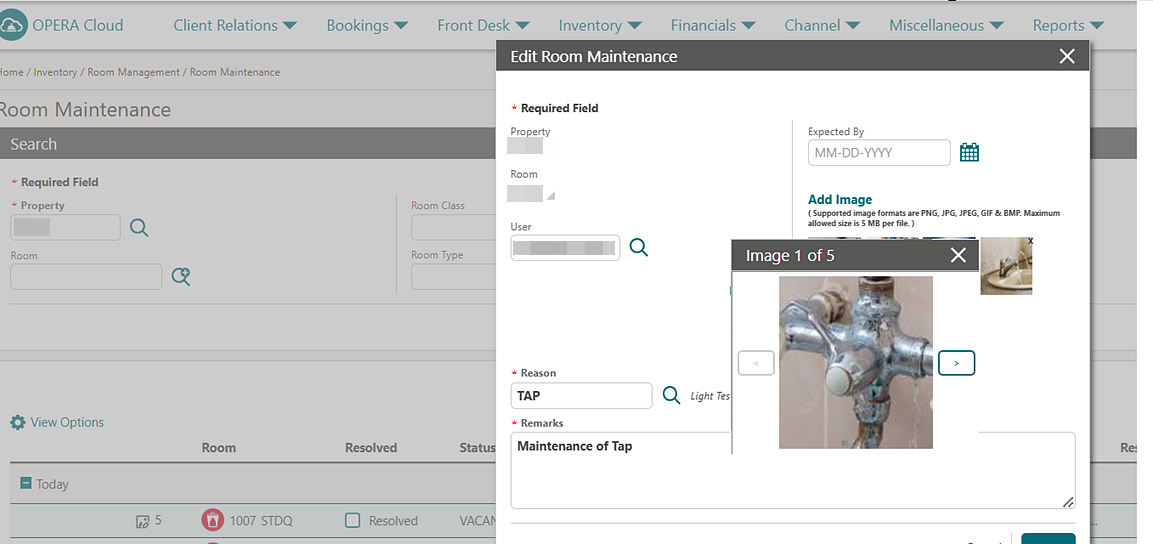
Task: Open the Financials menu
Action: coord(713,25)
